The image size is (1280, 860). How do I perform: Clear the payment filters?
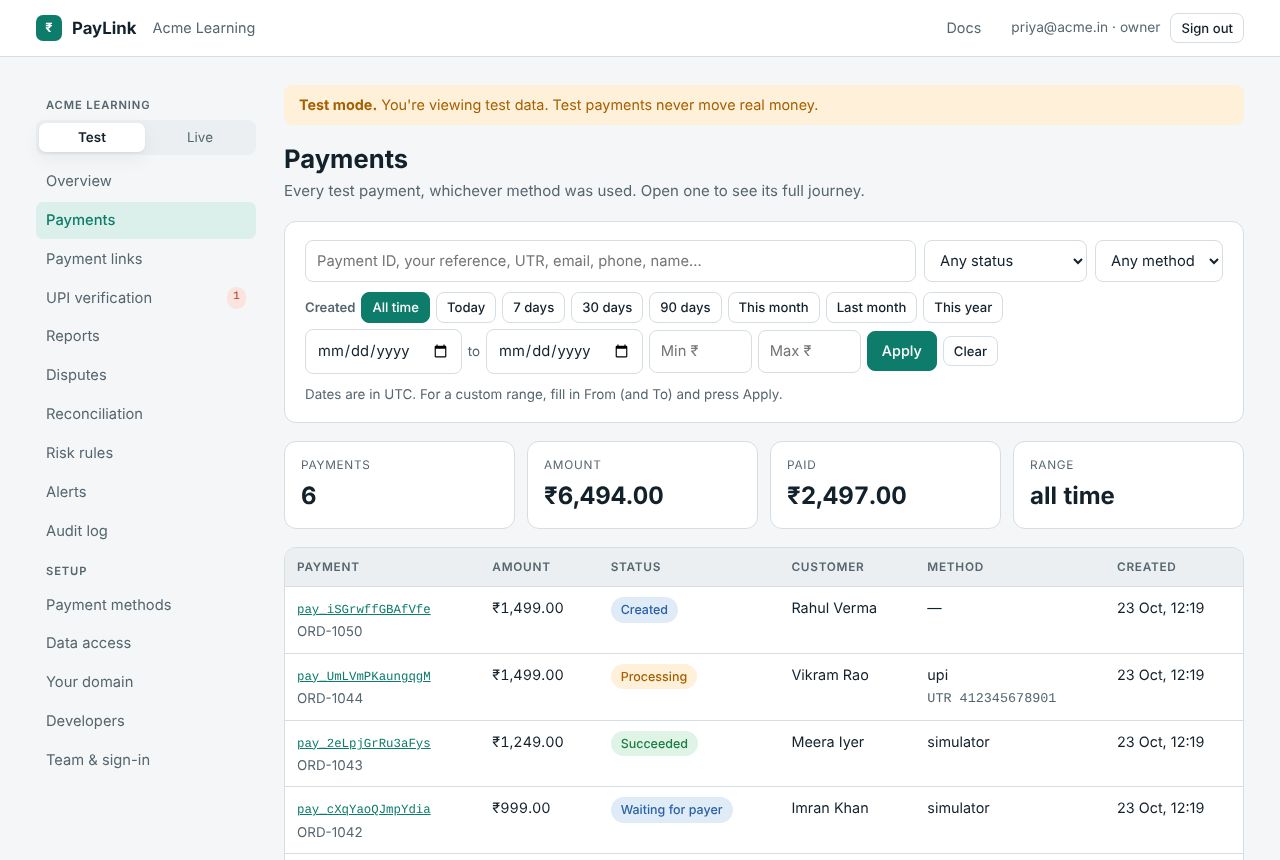click(x=970, y=351)
